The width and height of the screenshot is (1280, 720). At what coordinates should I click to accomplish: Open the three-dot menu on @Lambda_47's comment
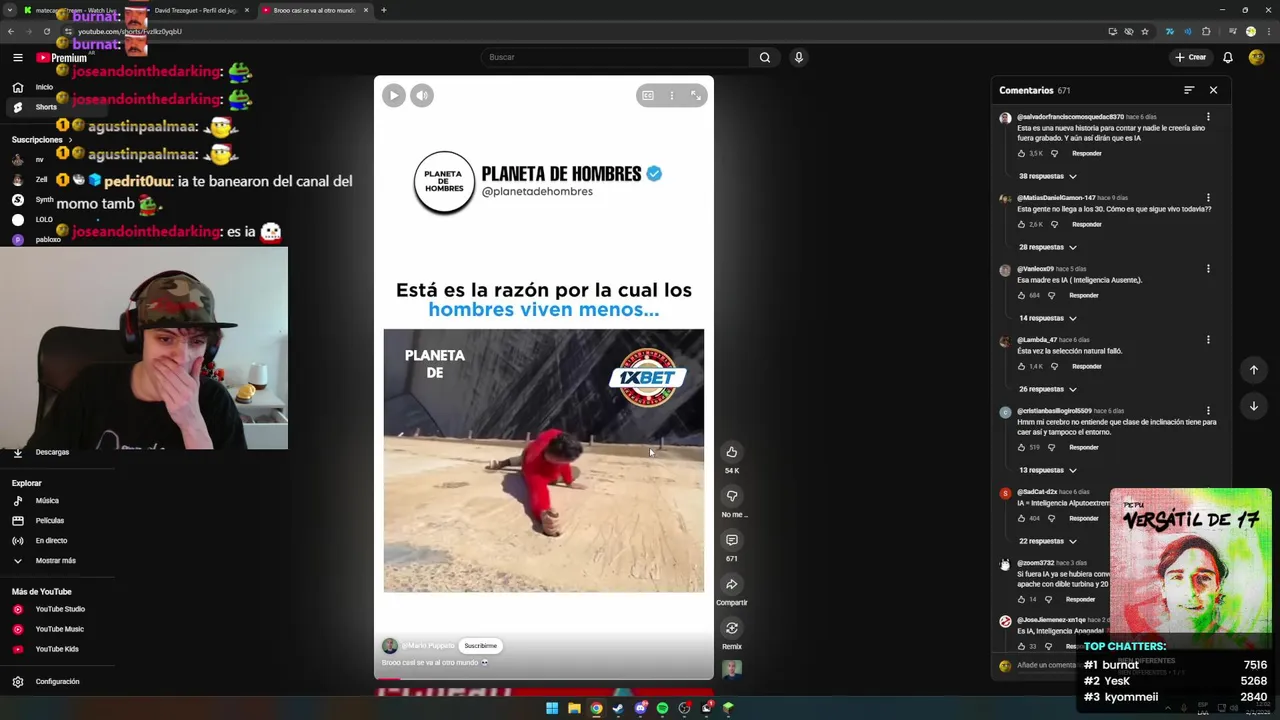coord(1208,340)
